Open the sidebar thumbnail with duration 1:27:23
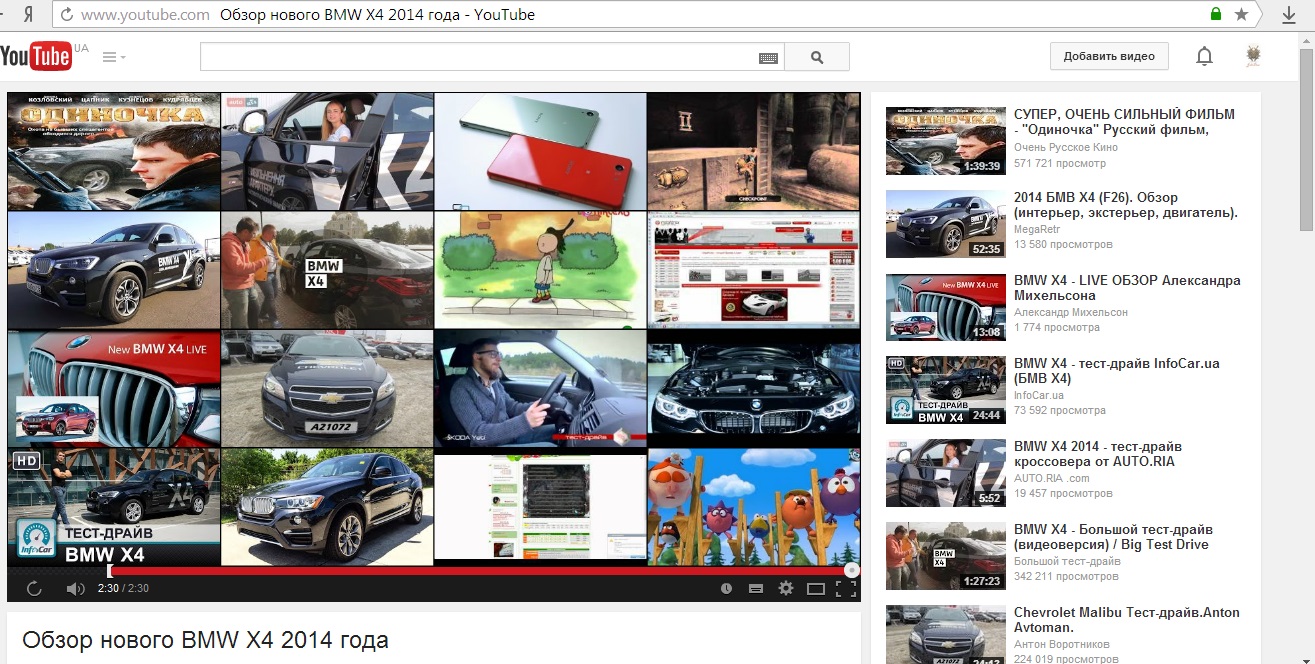 [x=946, y=556]
